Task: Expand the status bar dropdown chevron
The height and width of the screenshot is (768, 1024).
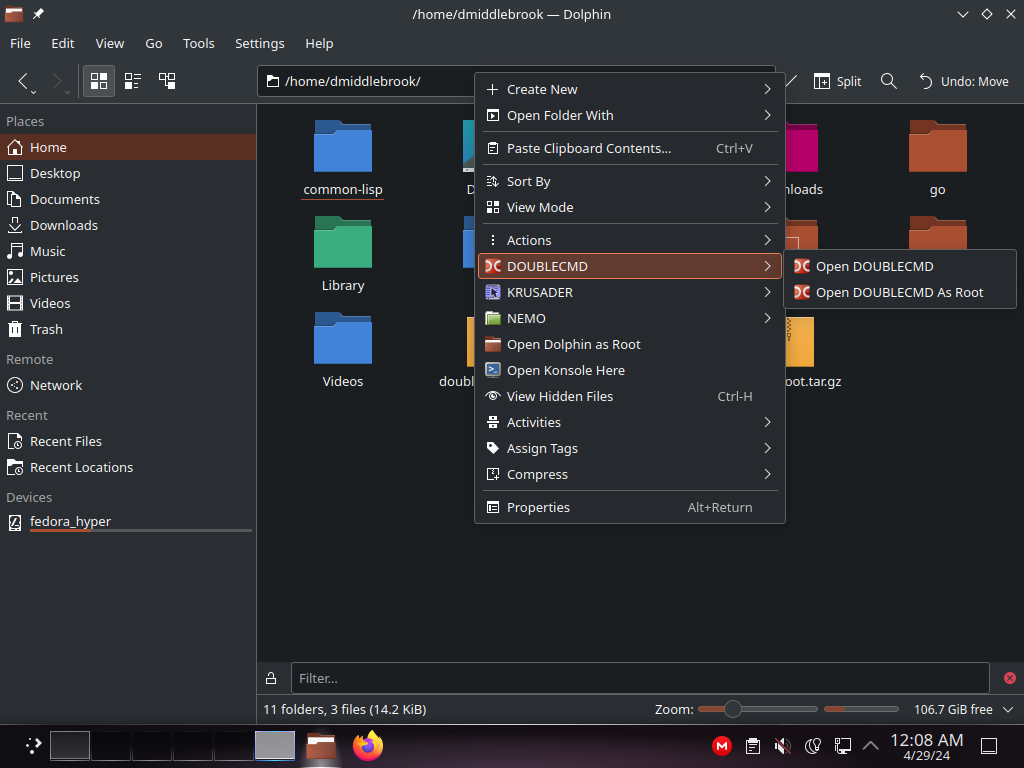Action: point(1008,709)
